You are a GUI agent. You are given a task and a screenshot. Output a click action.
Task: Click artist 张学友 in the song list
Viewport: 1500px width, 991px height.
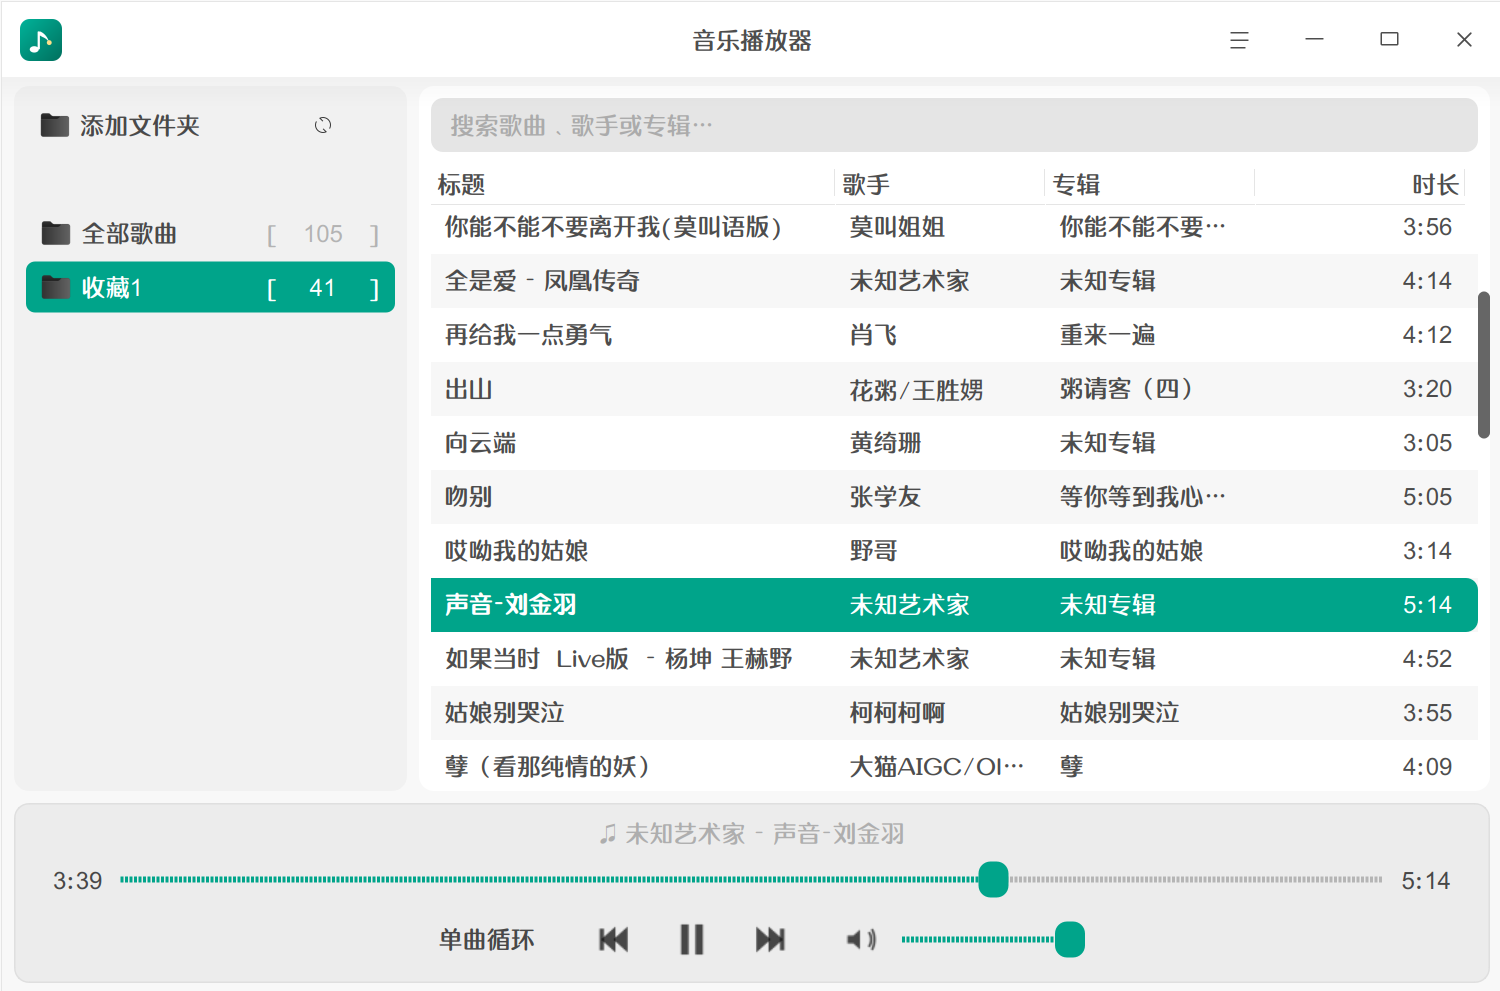coord(885,497)
